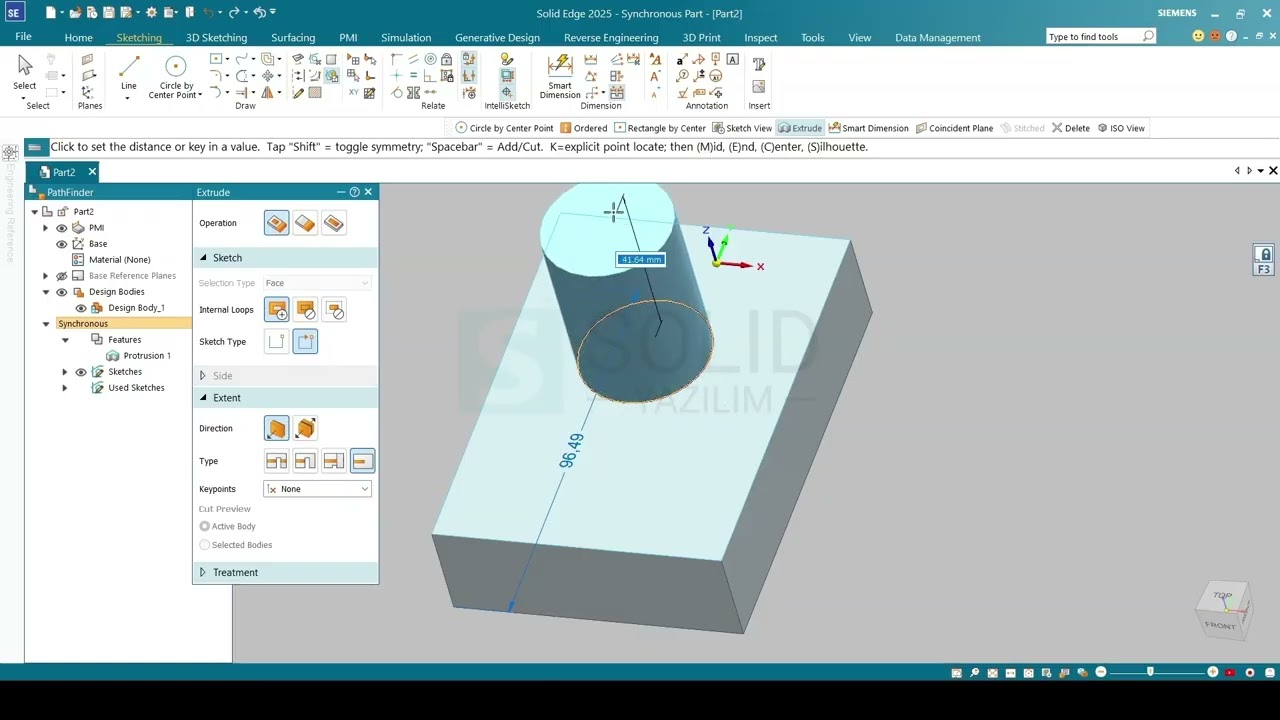
Task: Set Direction to the symmetric extent icon
Action: click(x=306, y=429)
